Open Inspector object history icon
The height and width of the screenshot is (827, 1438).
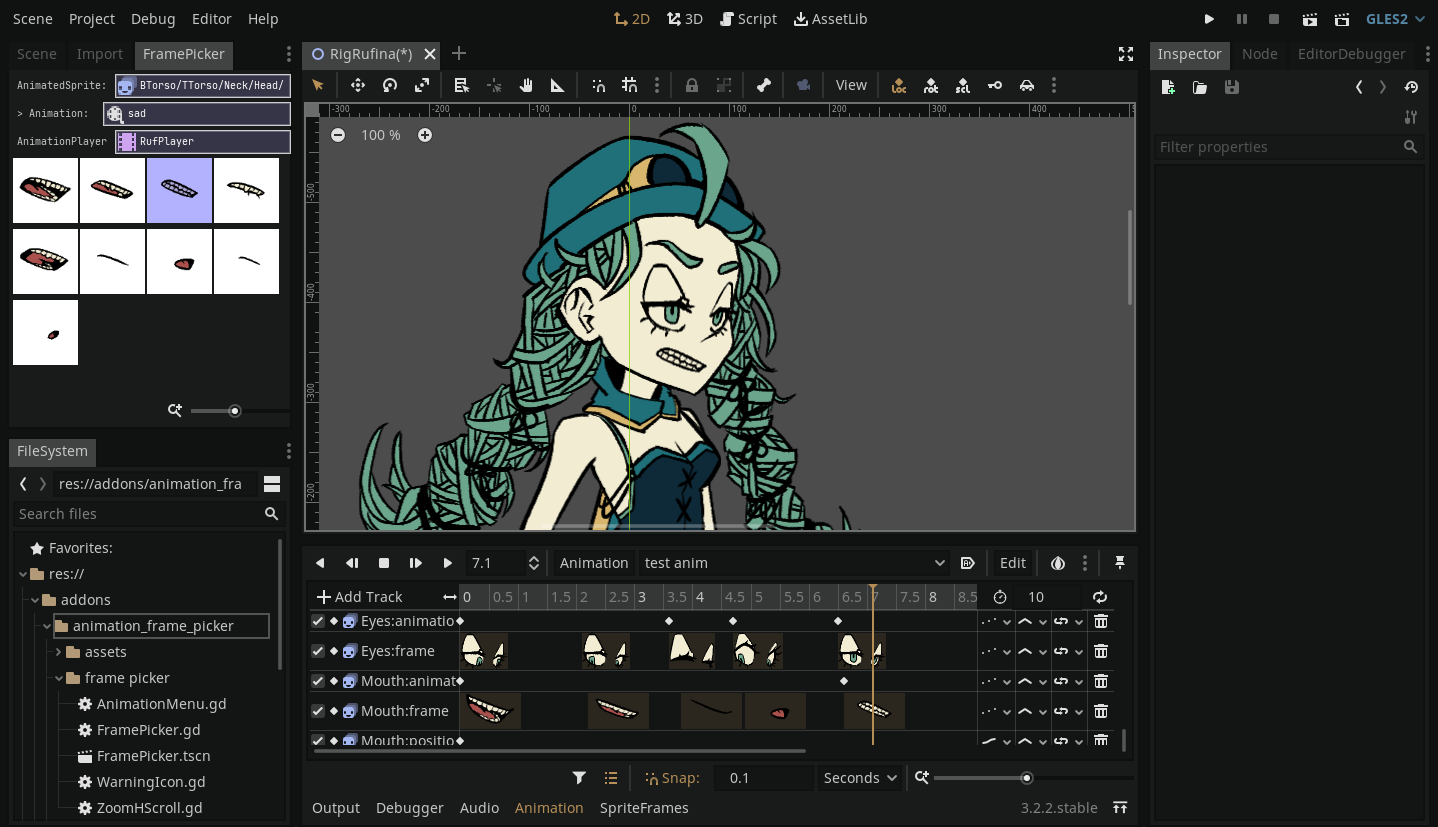pyautogui.click(x=1411, y=87)
